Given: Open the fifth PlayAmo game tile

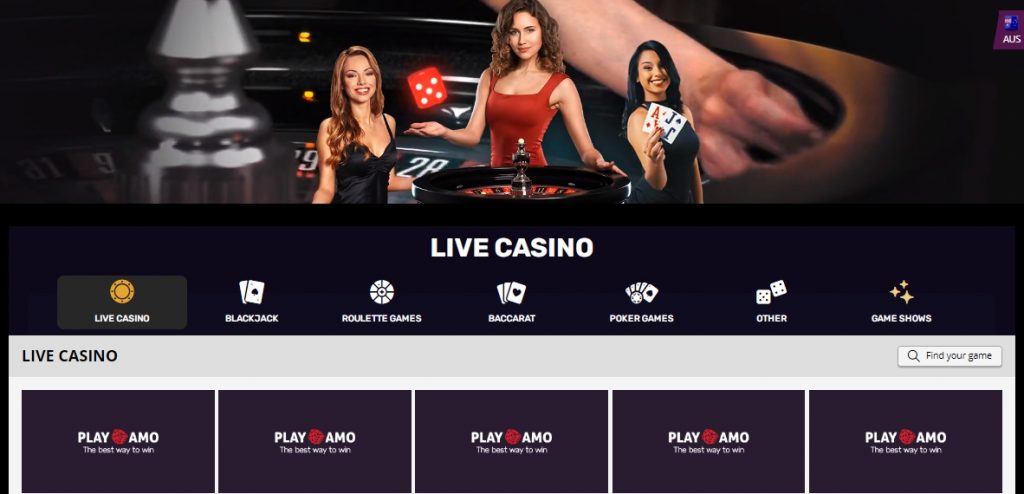Looking at the screenshot, I should (x=906, y=442).
